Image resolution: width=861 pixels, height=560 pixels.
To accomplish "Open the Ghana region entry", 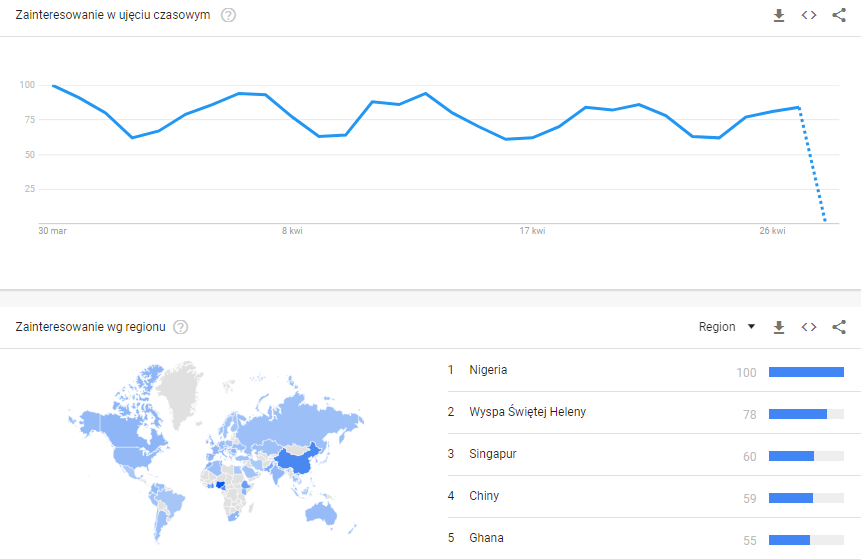I will click(486, 538).
